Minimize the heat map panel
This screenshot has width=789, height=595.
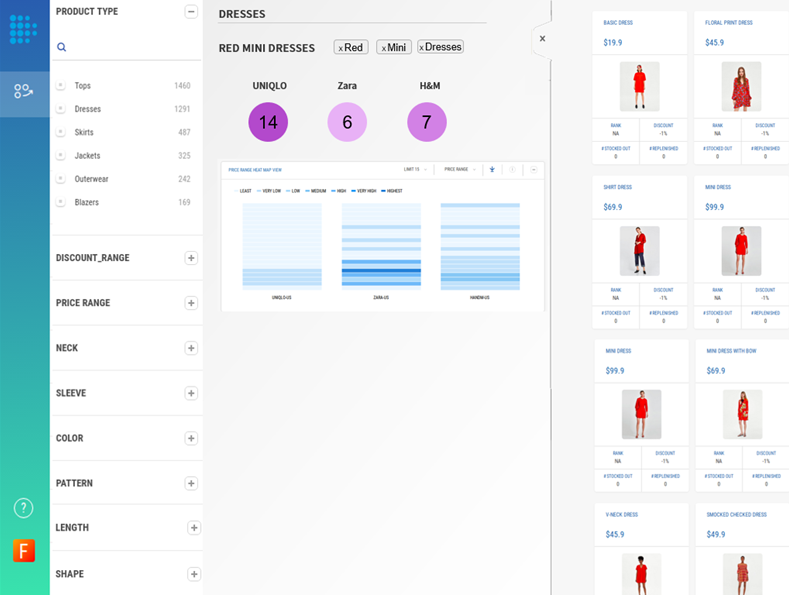point(534,170)
